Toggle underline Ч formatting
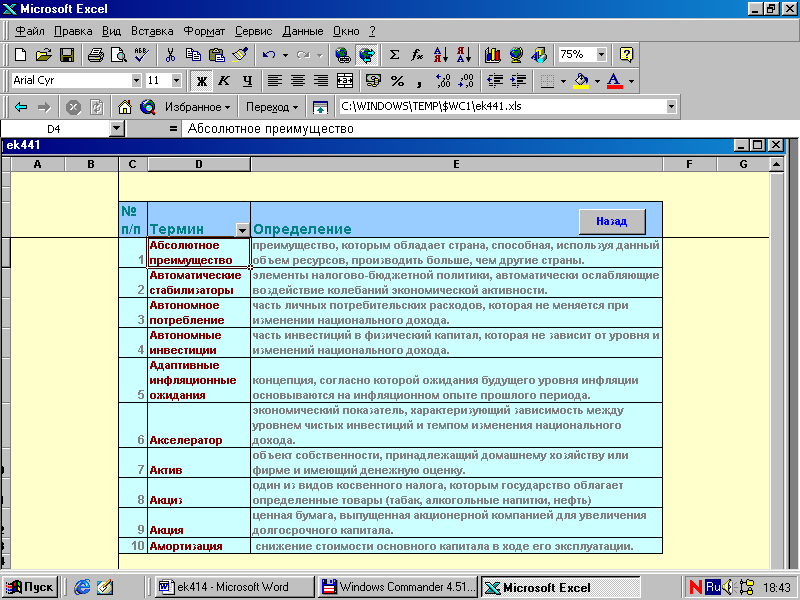Image resolution: width=800 pixels, height=600 pixels. tap(247, 81)
